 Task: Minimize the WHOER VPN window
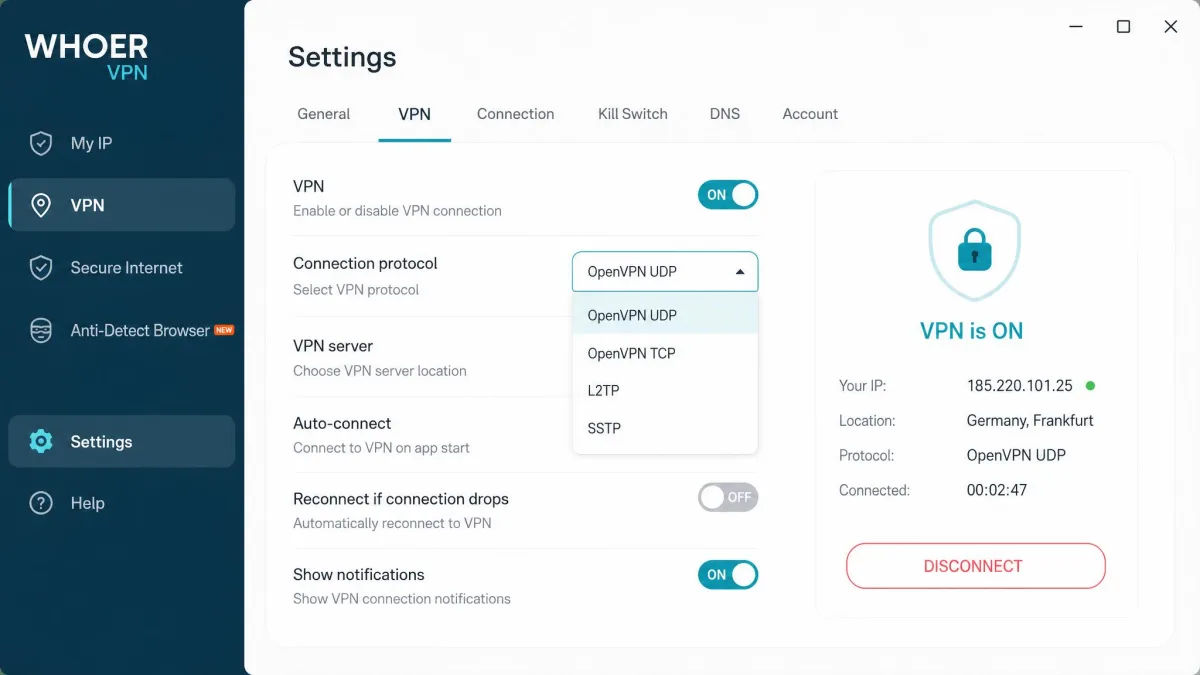tap(1075, 27)
